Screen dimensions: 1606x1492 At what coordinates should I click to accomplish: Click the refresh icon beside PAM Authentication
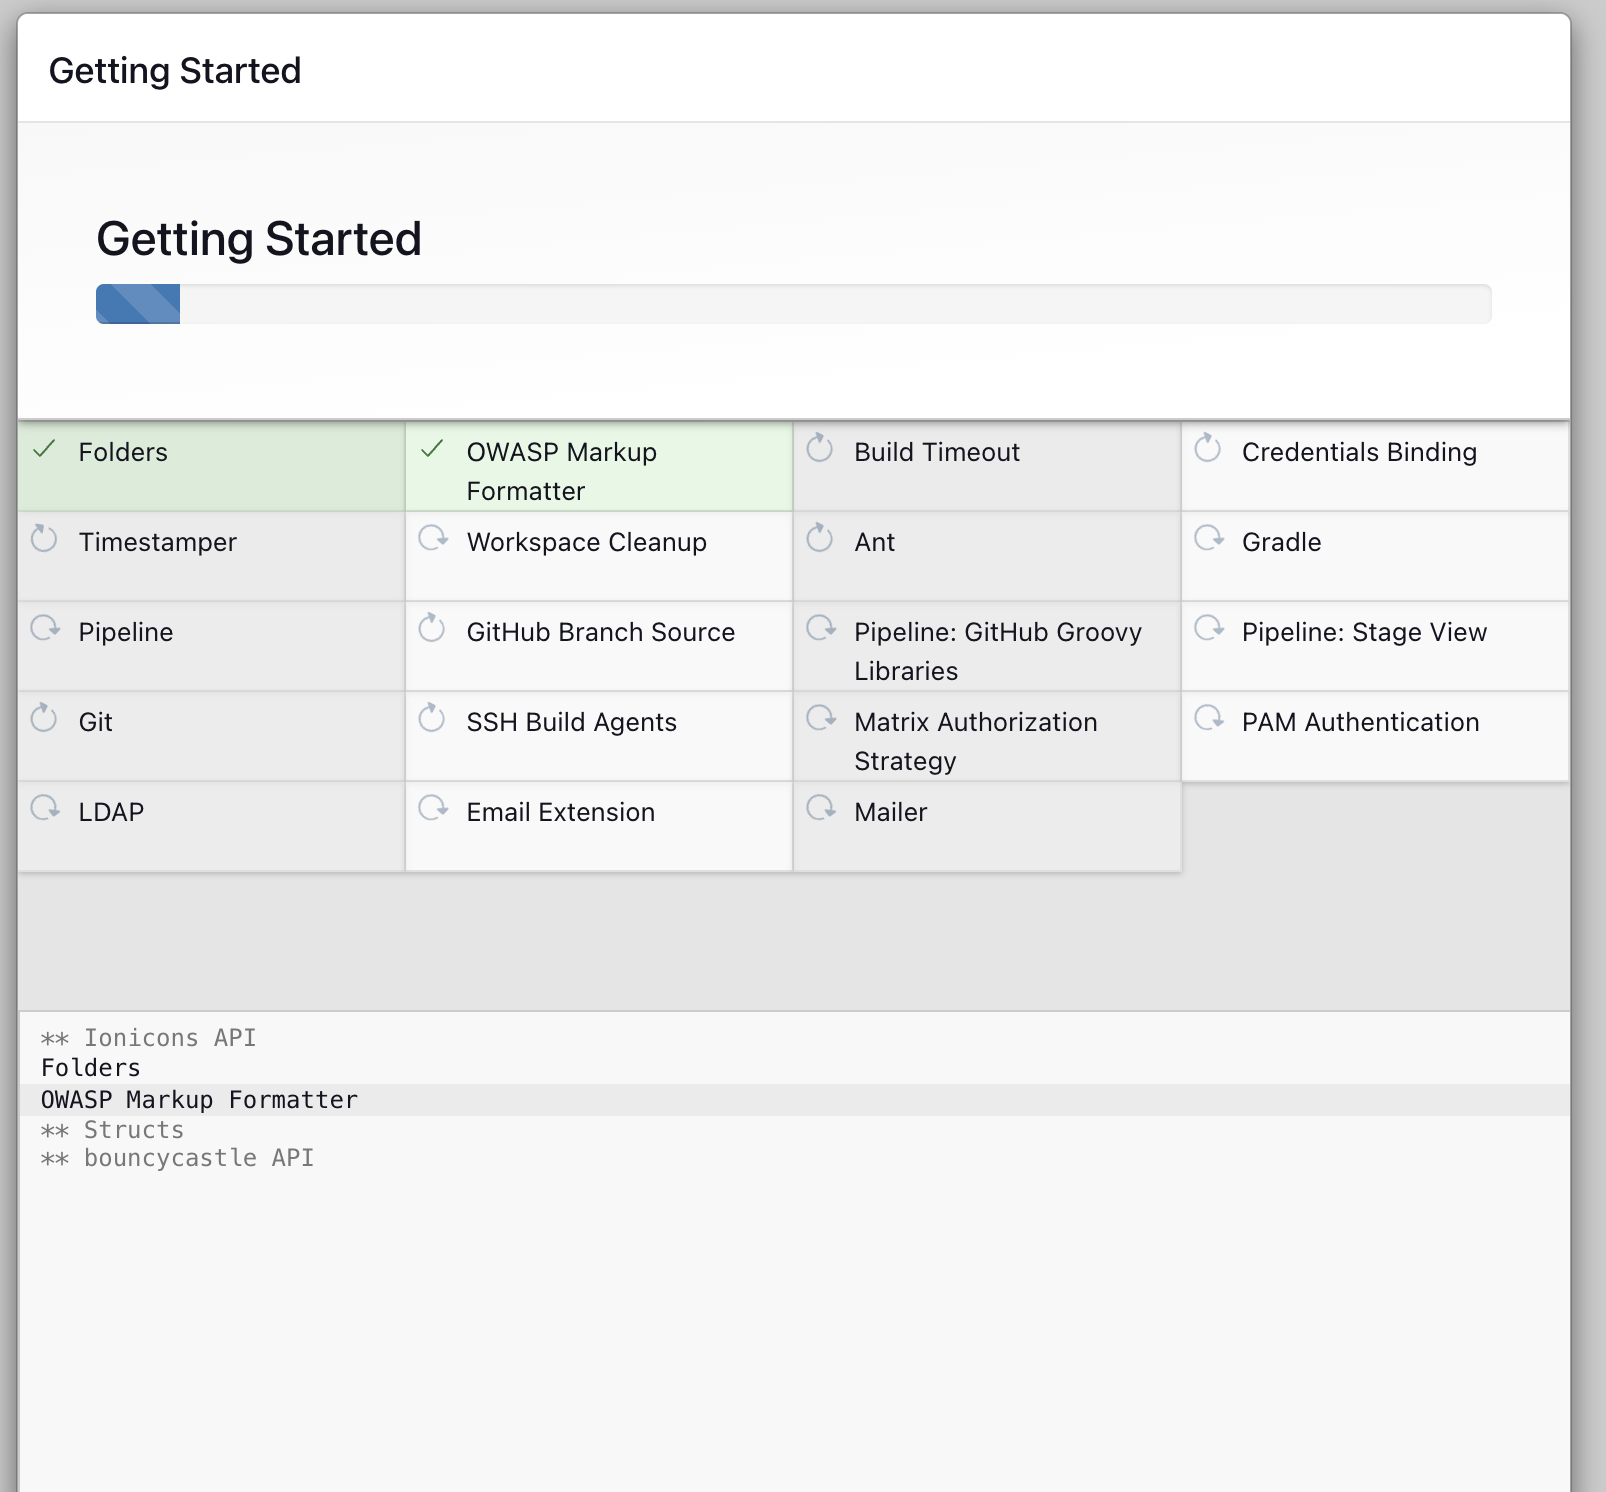pos(1209,719)
